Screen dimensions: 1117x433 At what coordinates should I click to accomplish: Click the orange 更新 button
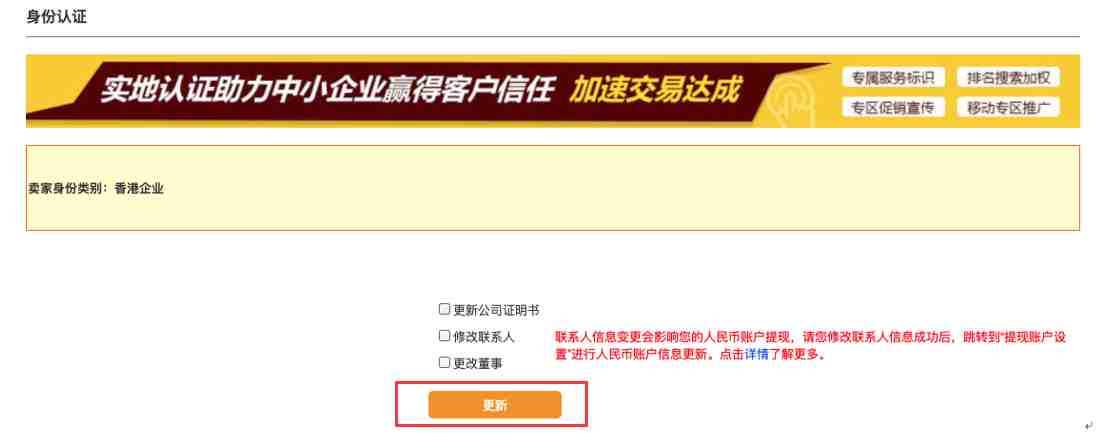(494, 405)
